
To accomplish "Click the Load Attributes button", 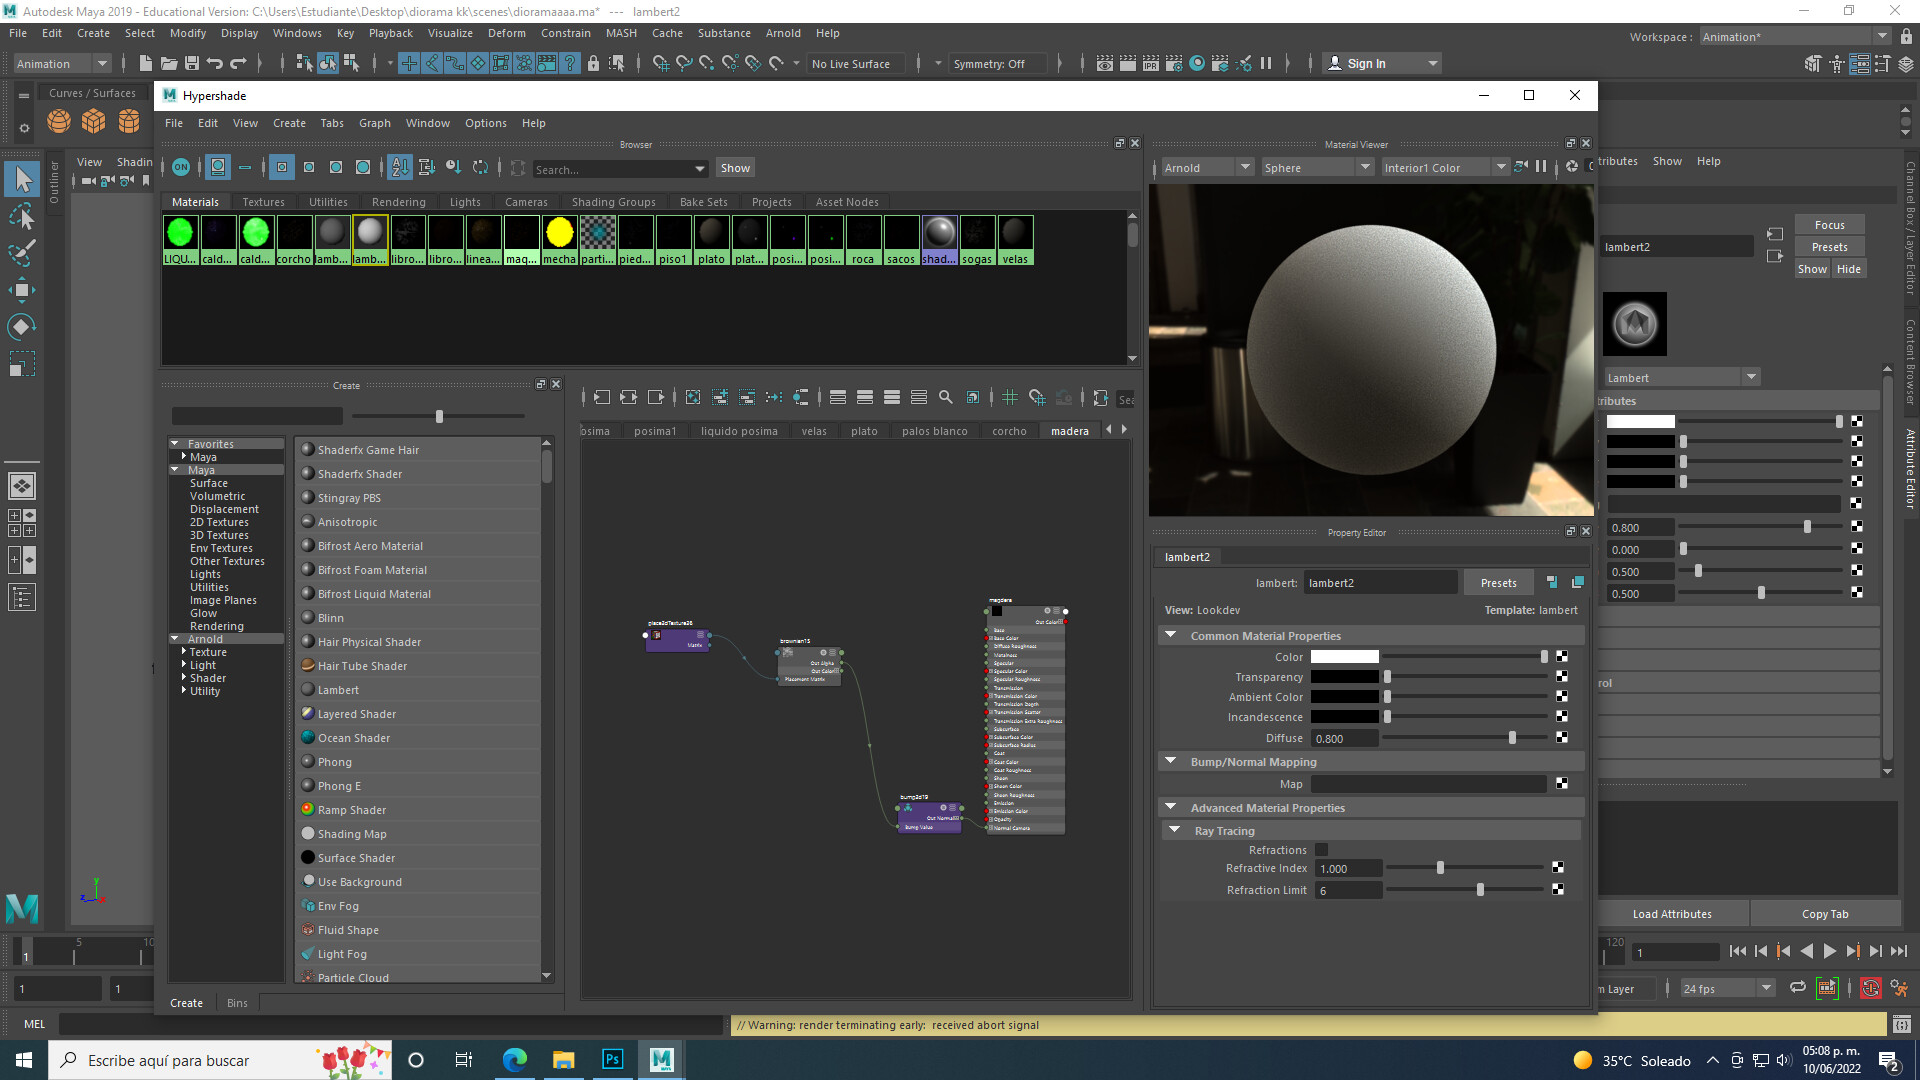I will click(1672, 914).
